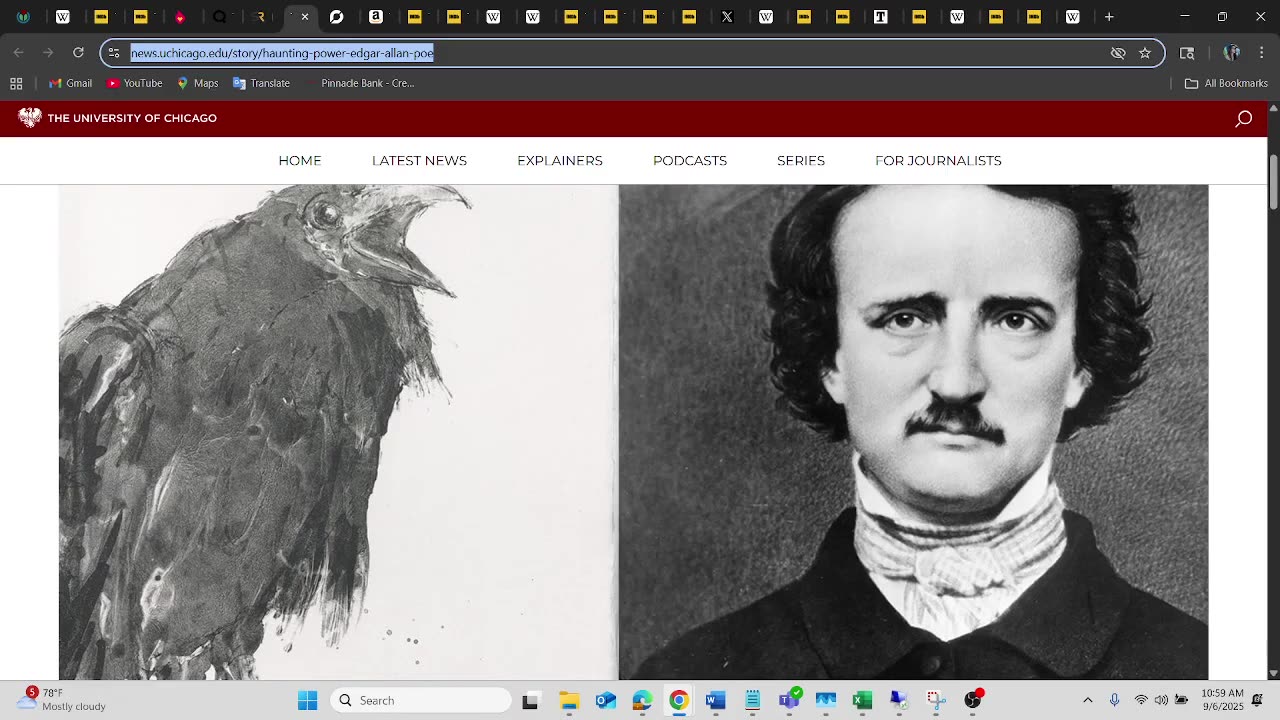The width and height of the screenshot is (1280, 720).
Task: Open site information icon in address bar
Action: coord(114,53)
